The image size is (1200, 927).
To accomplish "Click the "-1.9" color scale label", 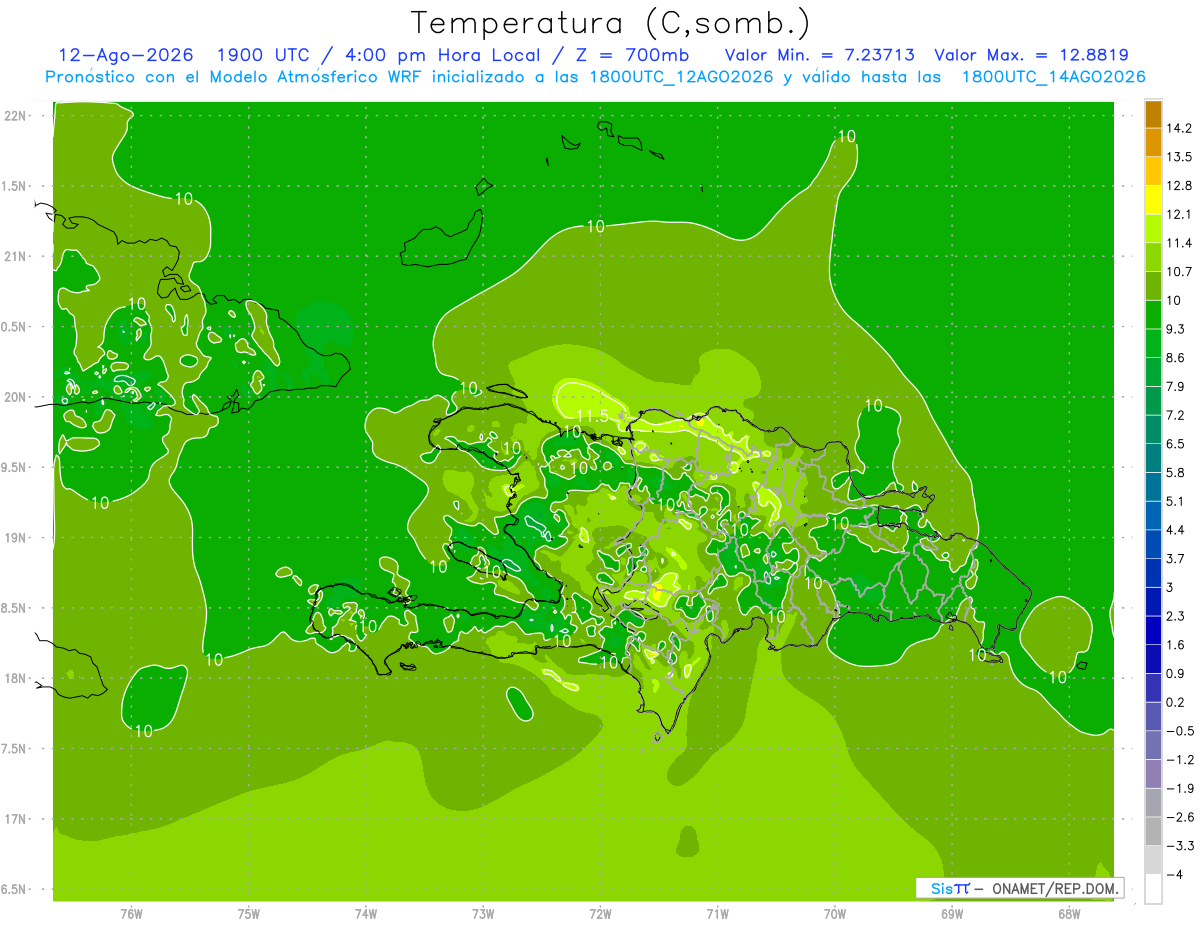I will point(1180,788).
